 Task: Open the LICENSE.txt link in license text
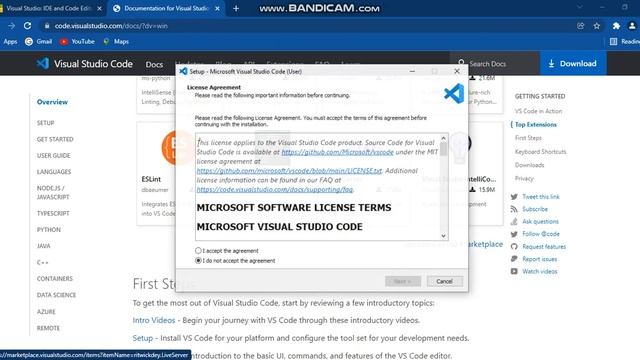point(289,171)
